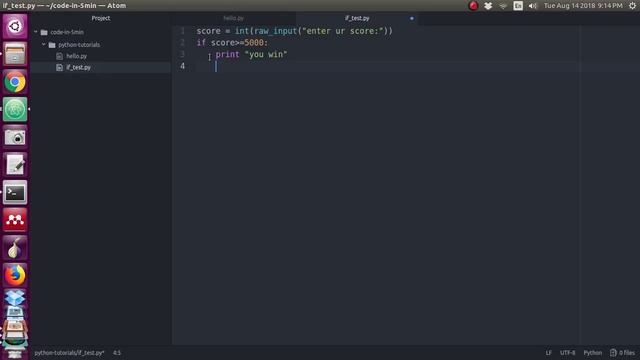
Task: Change line ending LF in status bar
Action: pos(549,353)
